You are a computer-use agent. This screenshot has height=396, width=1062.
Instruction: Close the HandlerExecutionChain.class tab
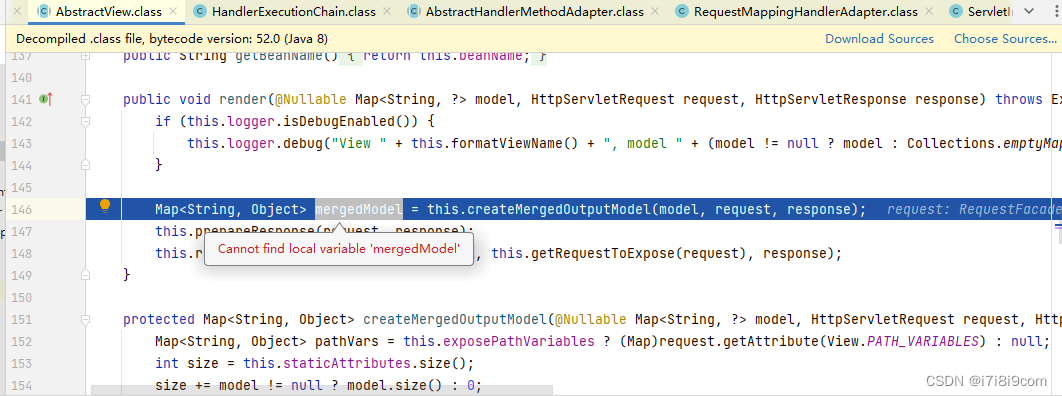point(387,12)
